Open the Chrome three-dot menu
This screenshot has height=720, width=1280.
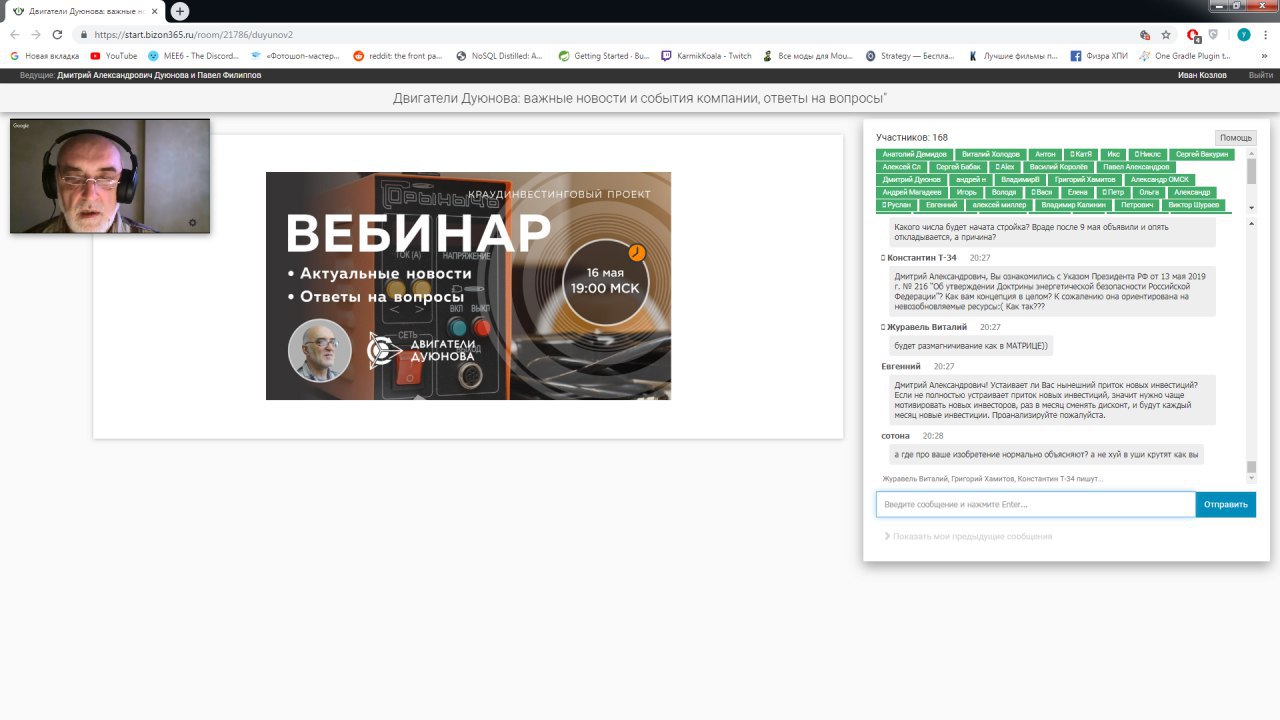pyautogui.click(x=1265, y=34)
